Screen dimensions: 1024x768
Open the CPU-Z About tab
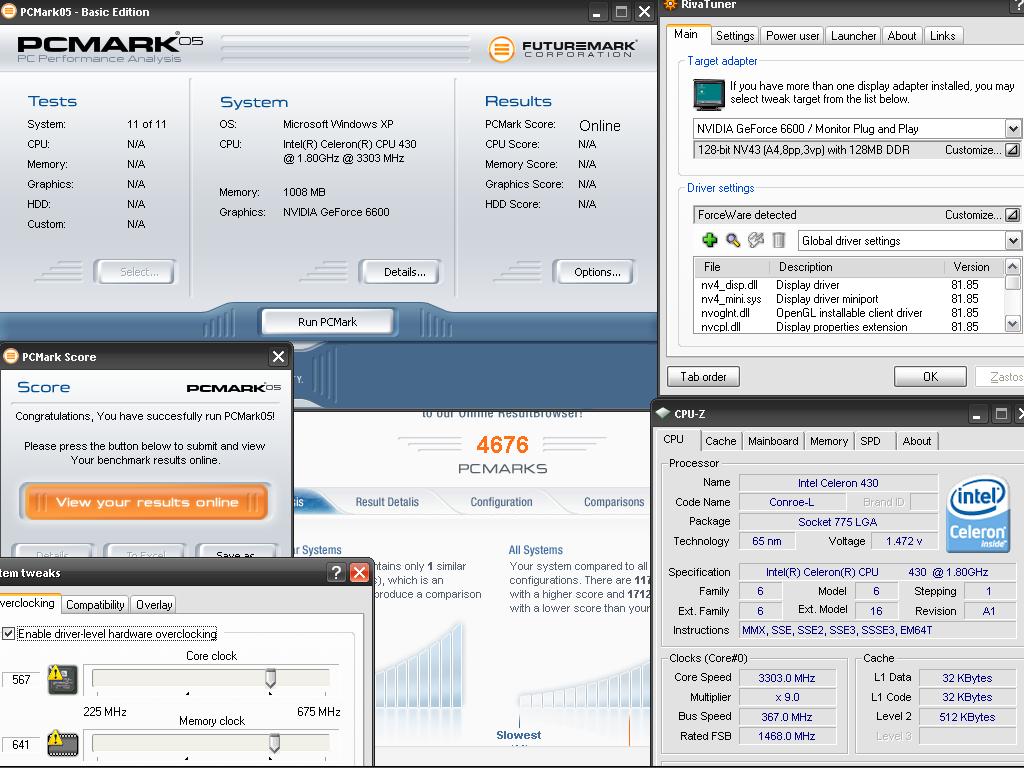(x=917, y=441)
